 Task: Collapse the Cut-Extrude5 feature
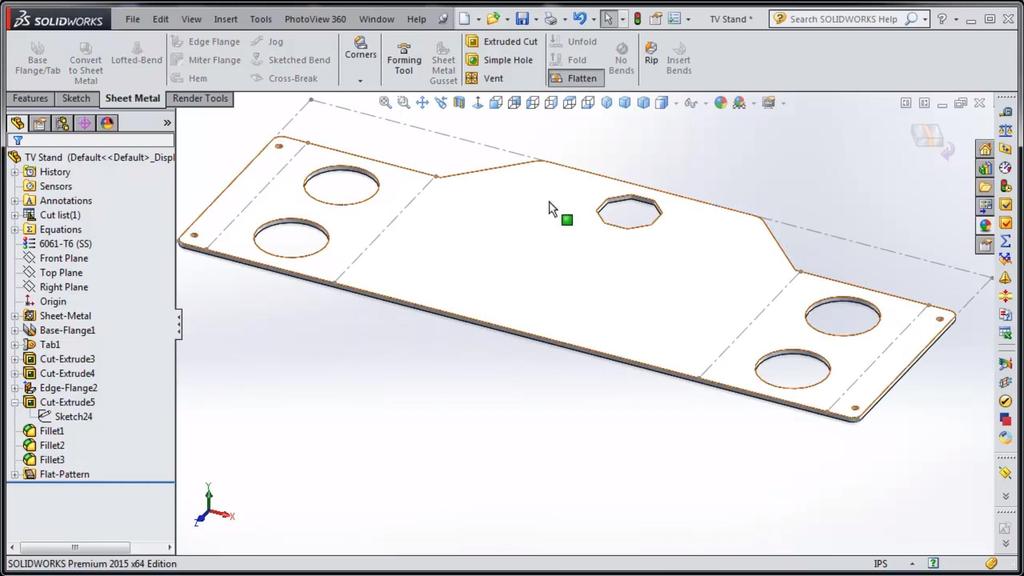15,402
